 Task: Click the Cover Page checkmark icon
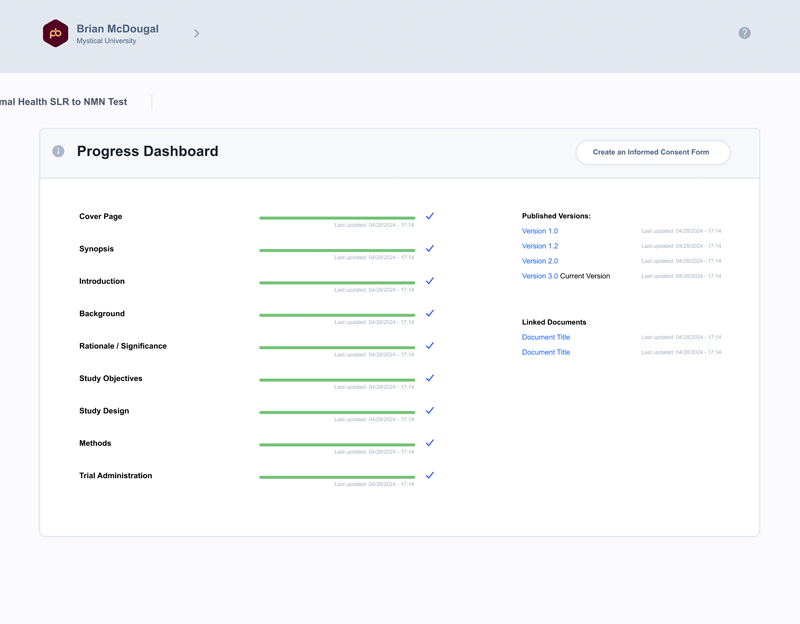pyautogui.click(x=430, y=216)
